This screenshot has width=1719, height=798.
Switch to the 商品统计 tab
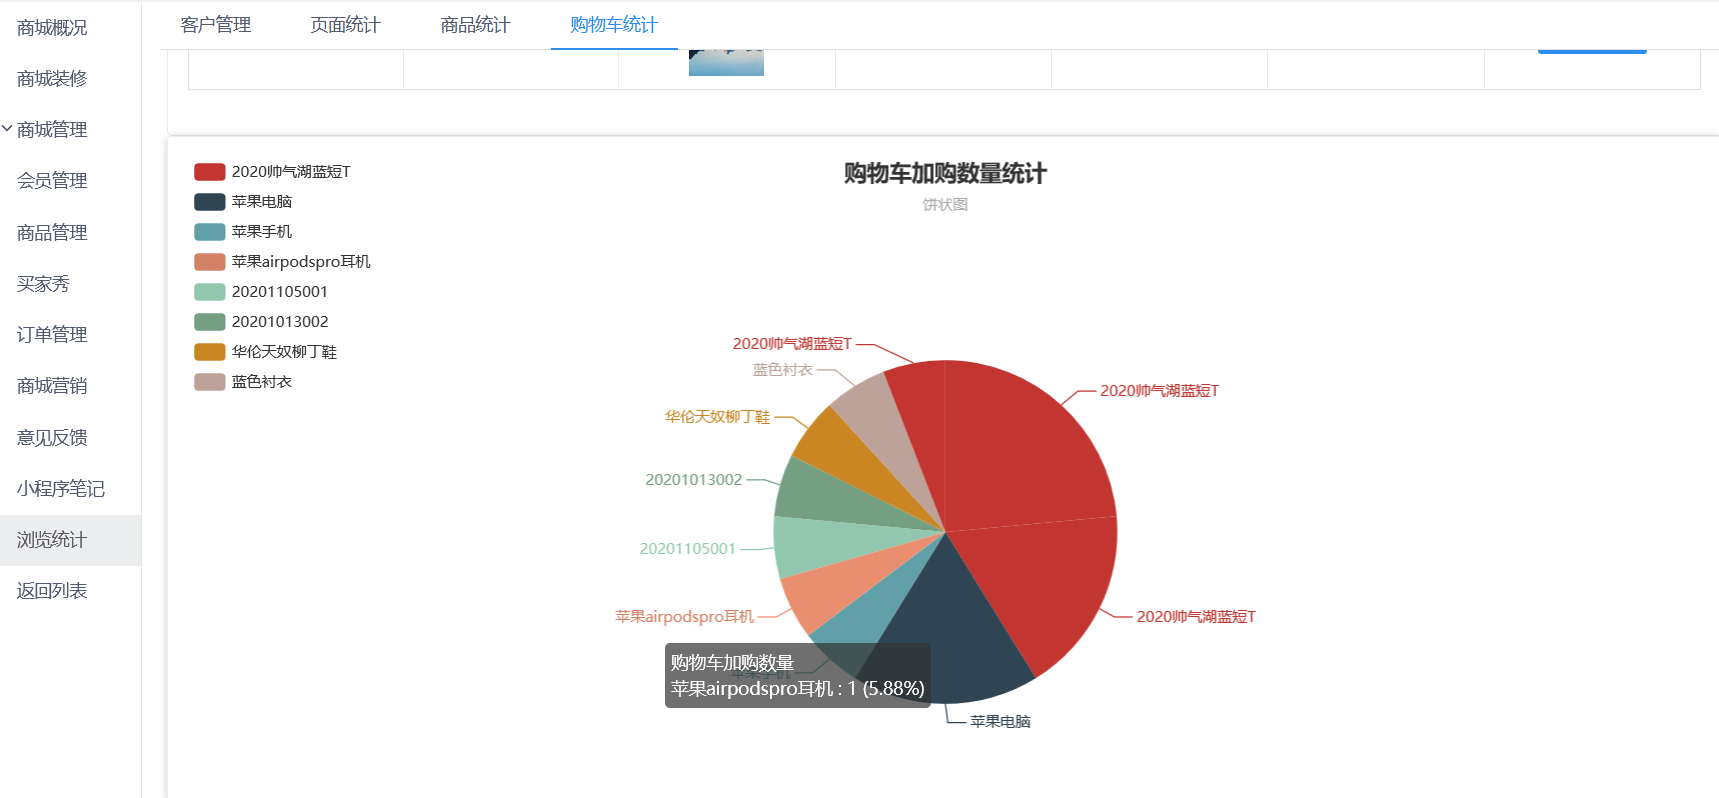tap(475, 25)
